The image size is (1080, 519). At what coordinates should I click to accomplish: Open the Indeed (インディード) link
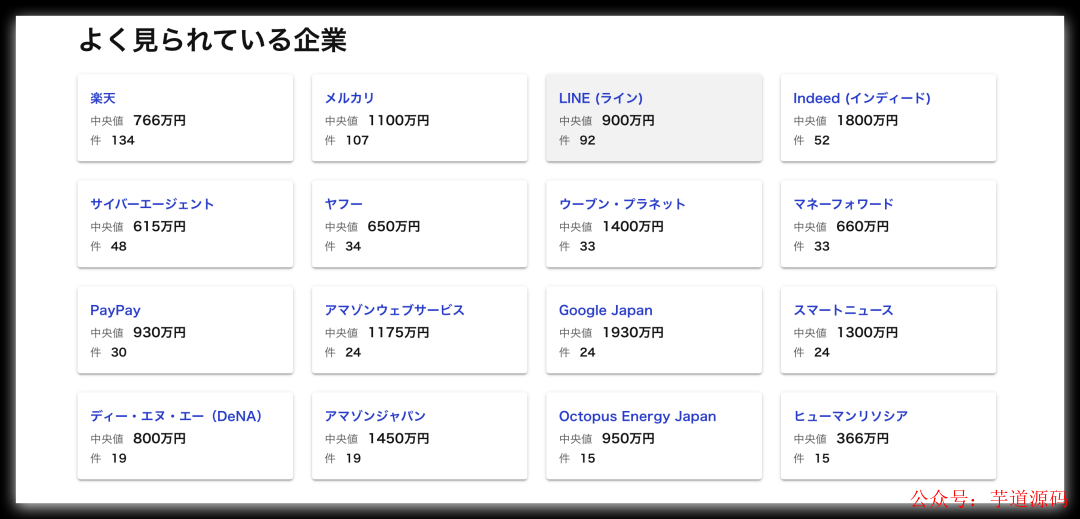(862, 98)
